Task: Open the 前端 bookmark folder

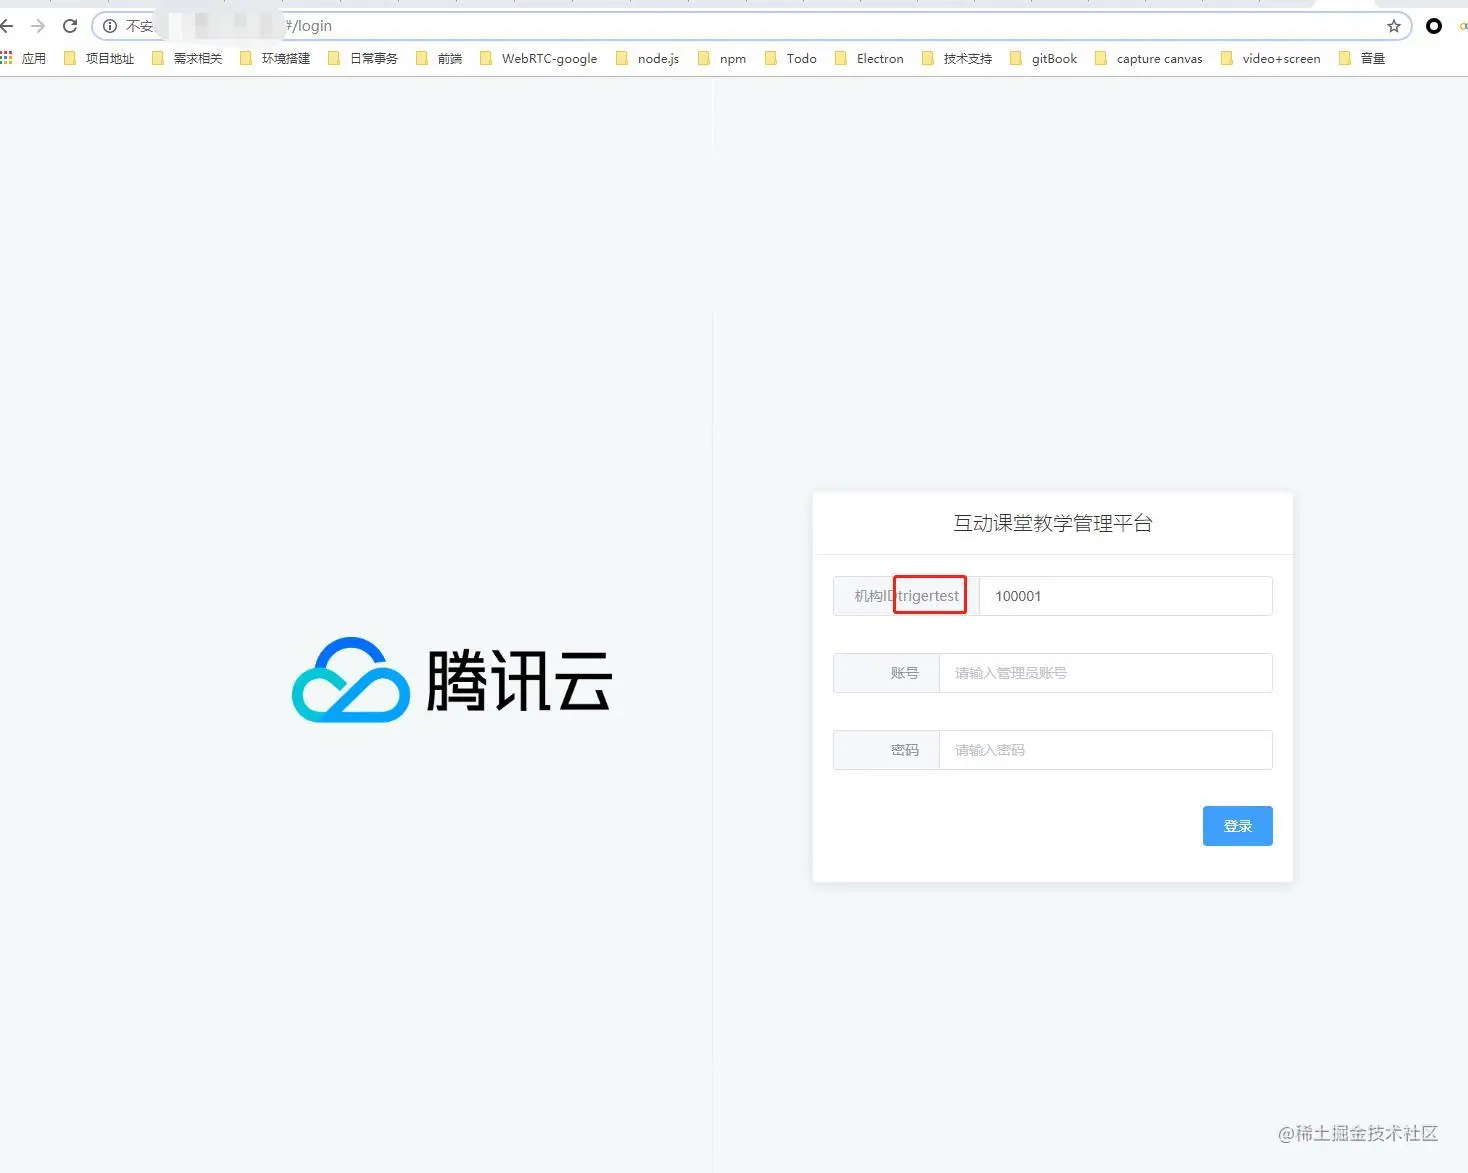Action: pos(439,58)
